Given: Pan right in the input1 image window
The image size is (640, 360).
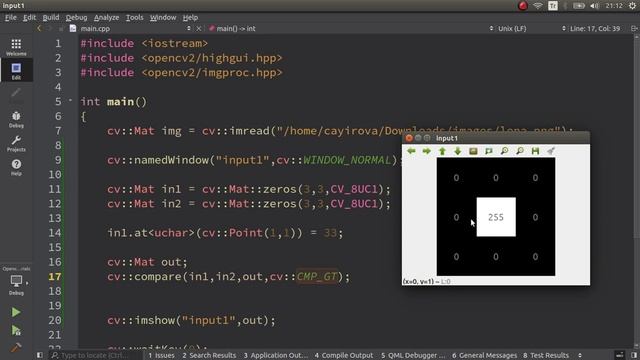Looking at the screenshot, I should coord(427,151).
